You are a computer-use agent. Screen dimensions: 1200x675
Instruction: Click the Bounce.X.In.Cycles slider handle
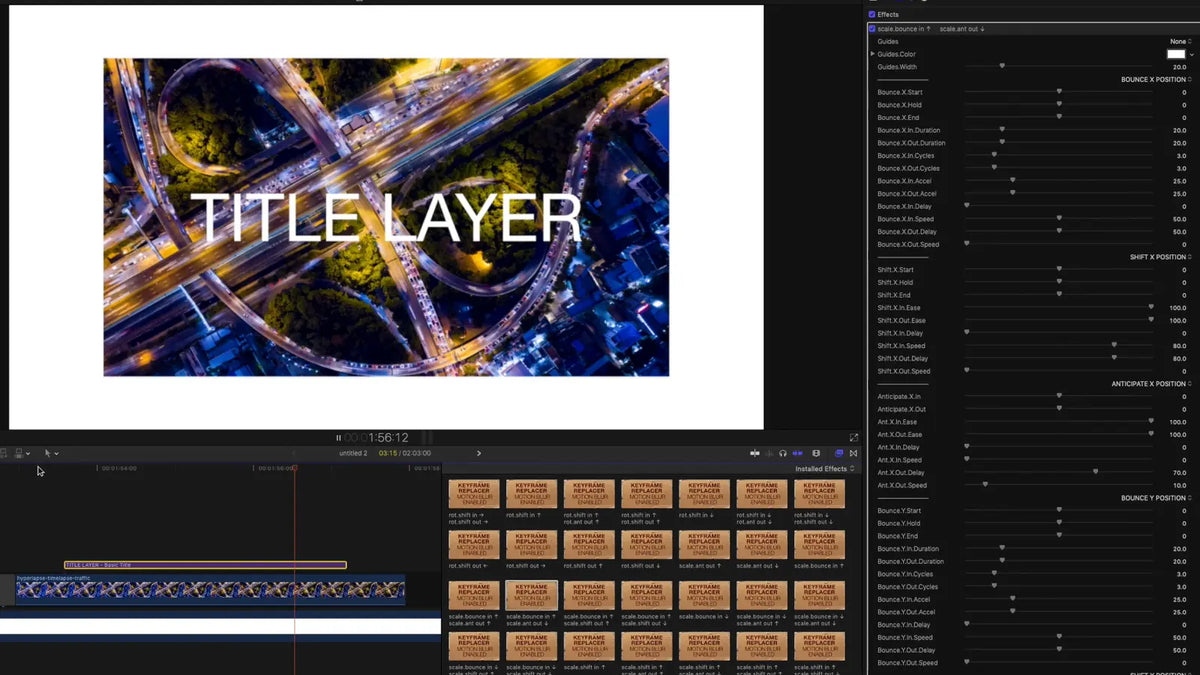pyautogui.click(x=994, y=155)
